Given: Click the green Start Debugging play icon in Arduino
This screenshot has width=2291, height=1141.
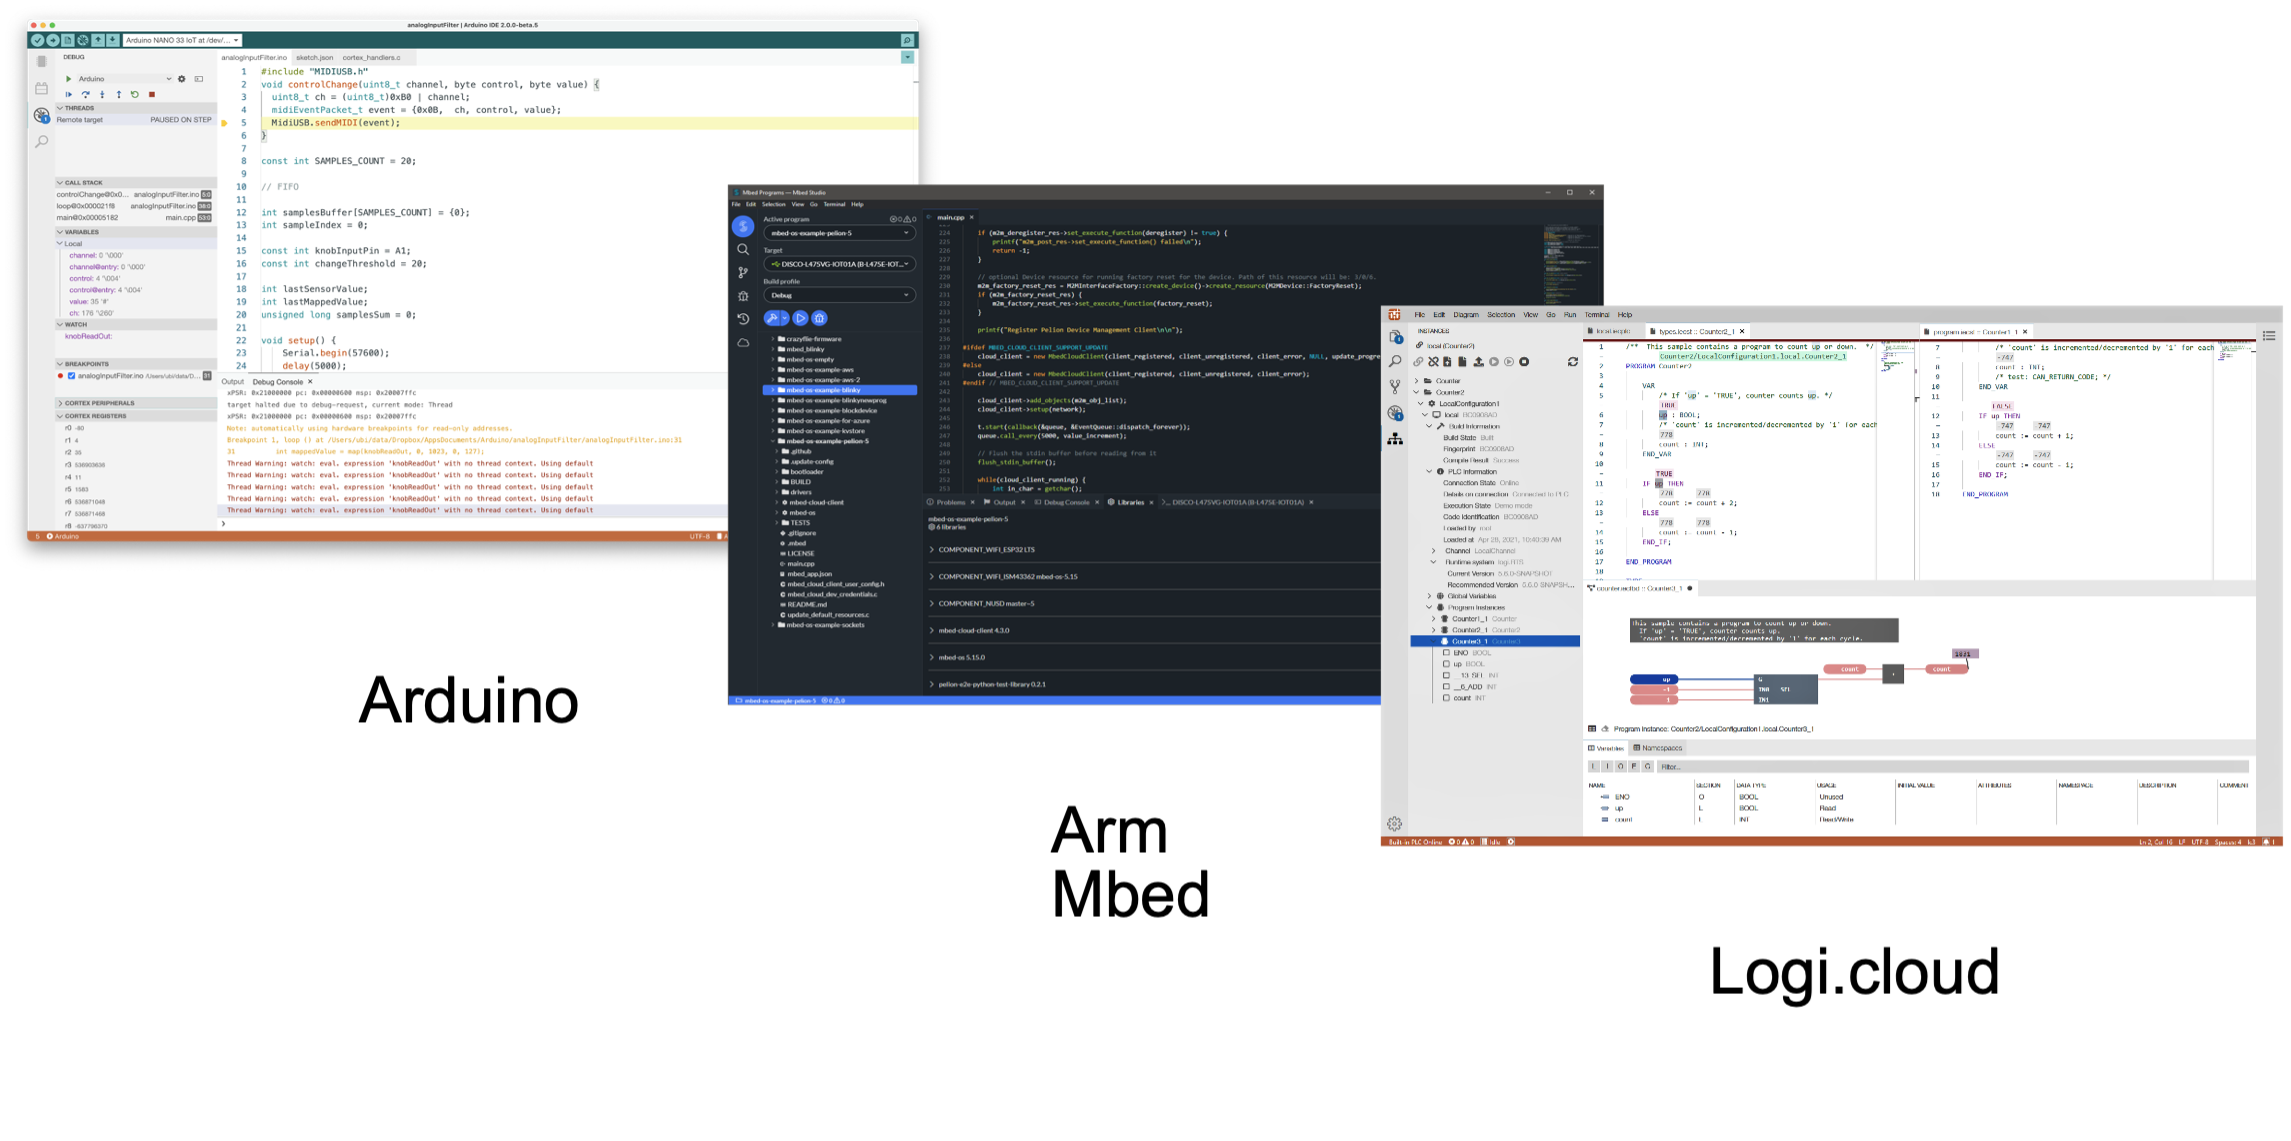Looking at the screenshot, I should (68, 79).
